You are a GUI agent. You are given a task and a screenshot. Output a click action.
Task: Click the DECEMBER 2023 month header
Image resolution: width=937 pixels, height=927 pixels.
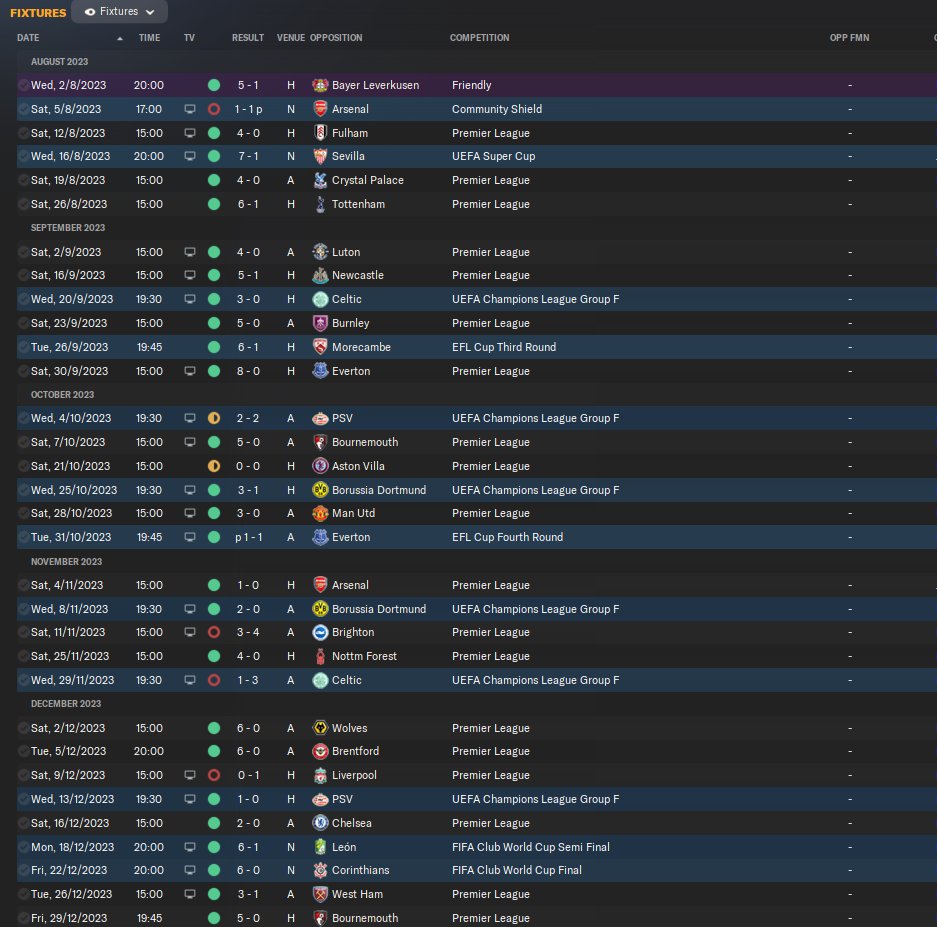66,703
